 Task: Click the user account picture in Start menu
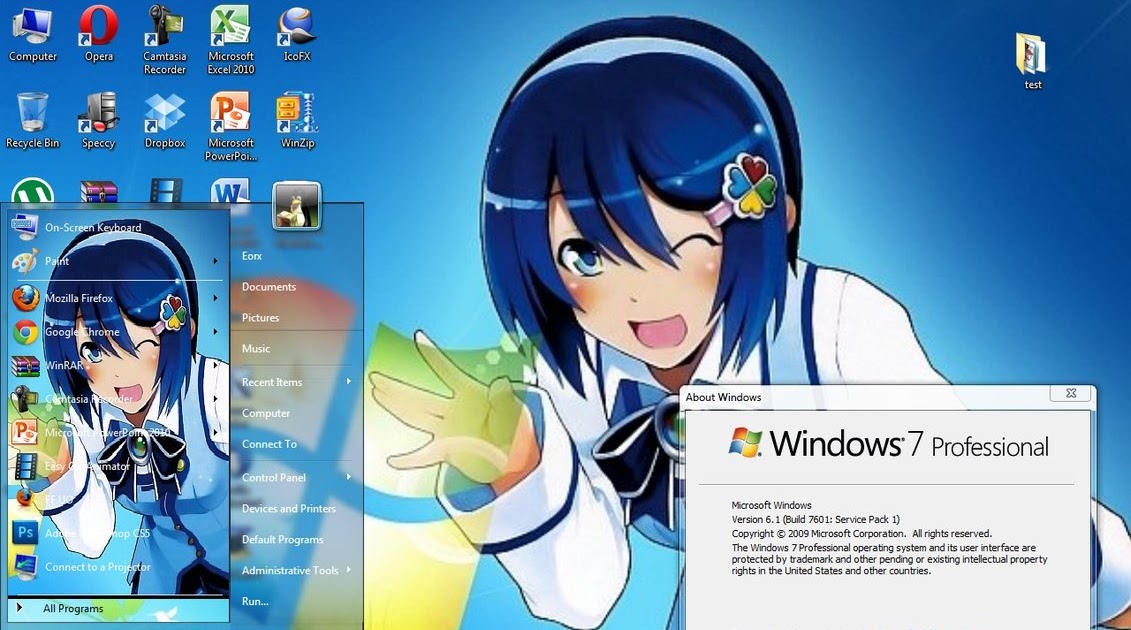296,206
